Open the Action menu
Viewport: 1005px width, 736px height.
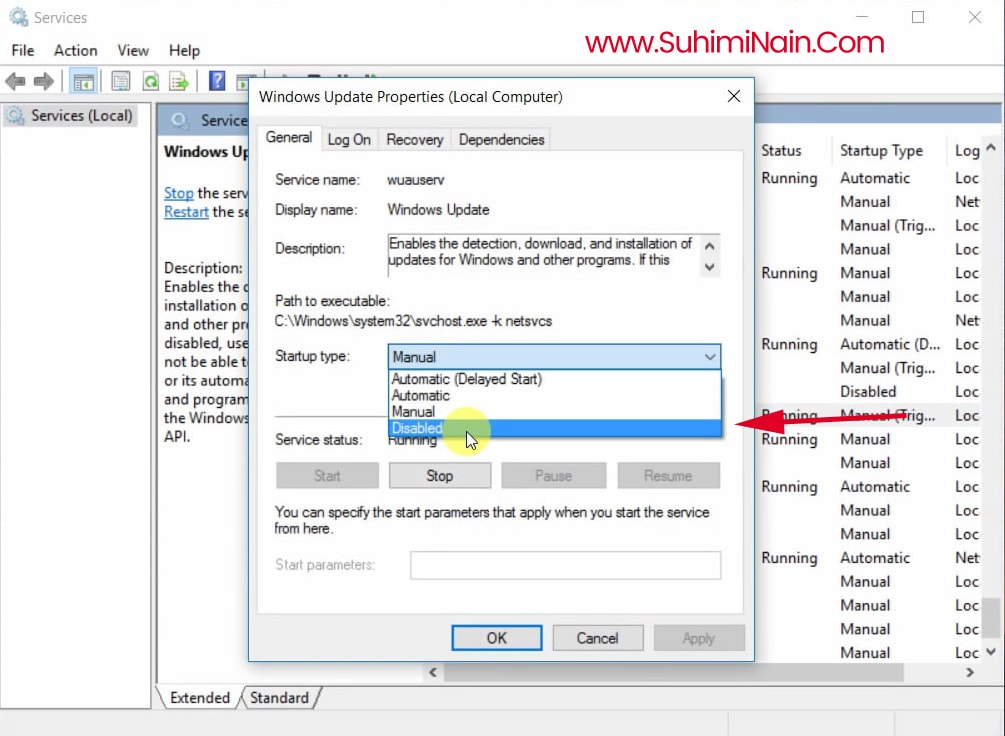coord(76,50)
